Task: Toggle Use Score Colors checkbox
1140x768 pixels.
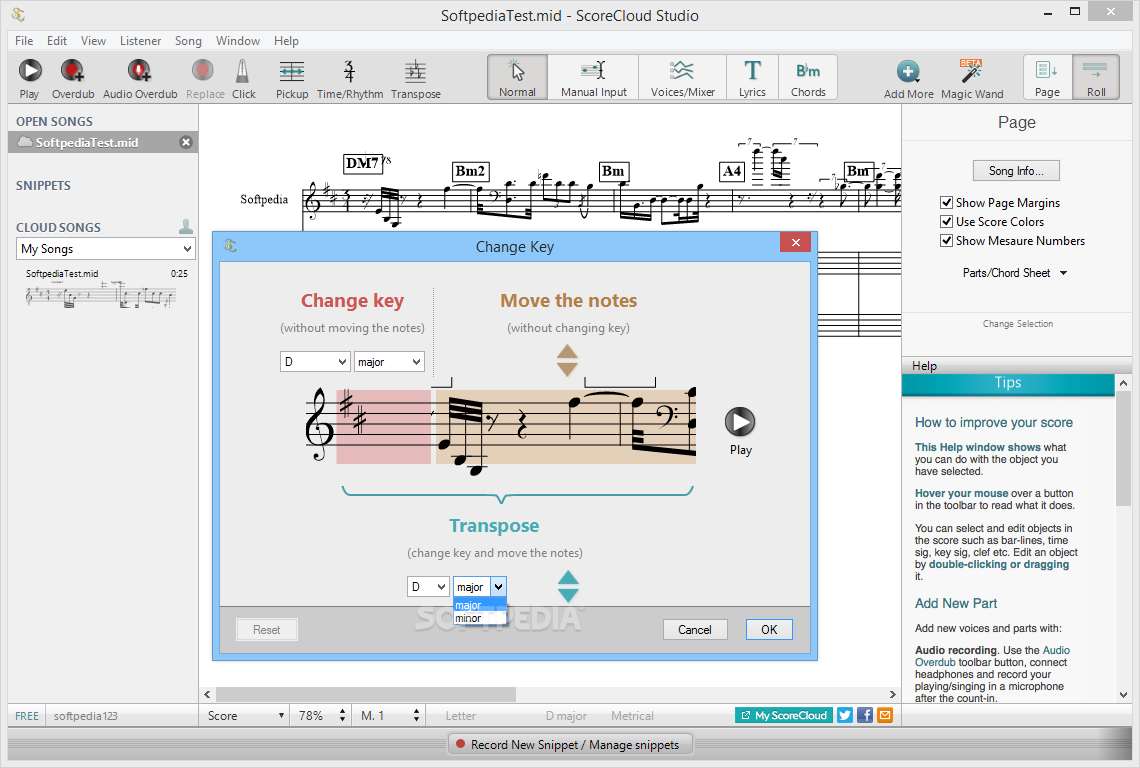Action: [x=947, y=222]
